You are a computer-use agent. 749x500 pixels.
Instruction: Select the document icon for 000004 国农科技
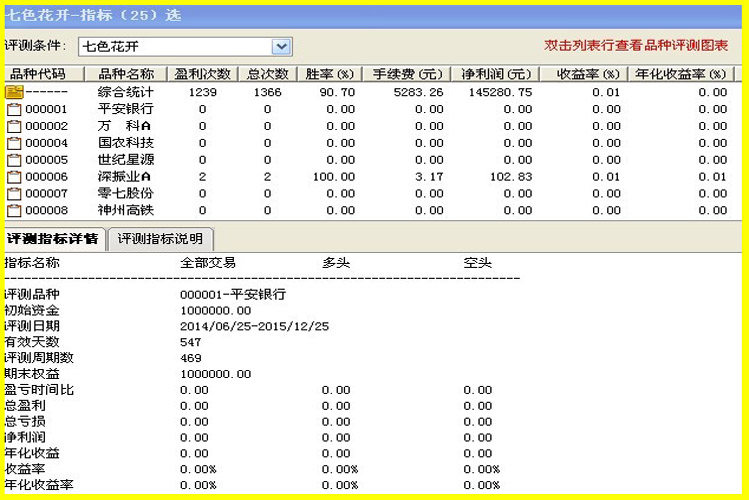click(14, 143)
